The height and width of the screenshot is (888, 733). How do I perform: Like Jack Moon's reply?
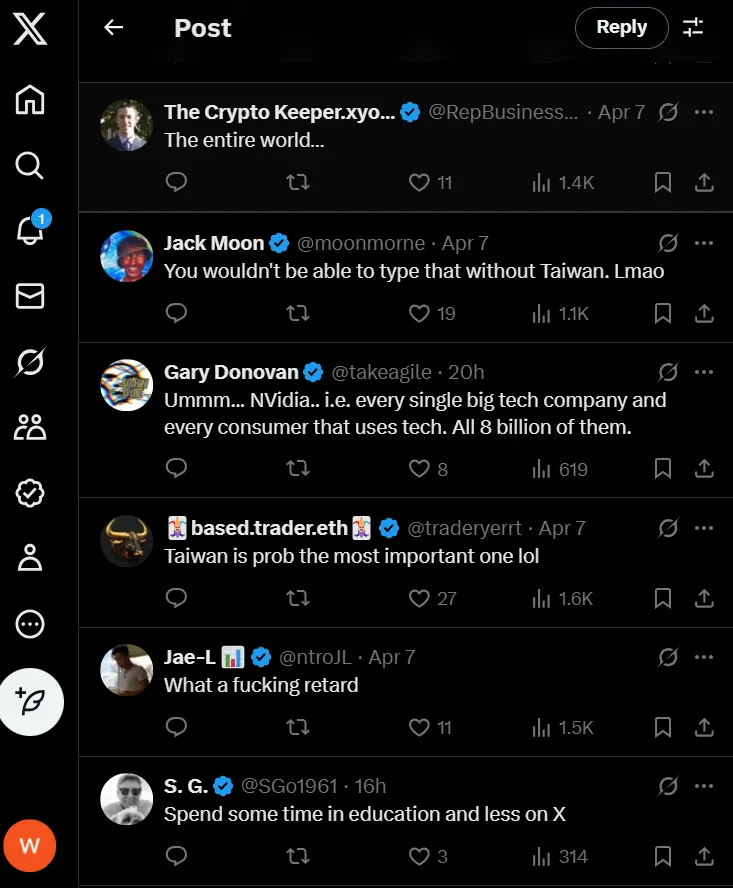point(419,313)
